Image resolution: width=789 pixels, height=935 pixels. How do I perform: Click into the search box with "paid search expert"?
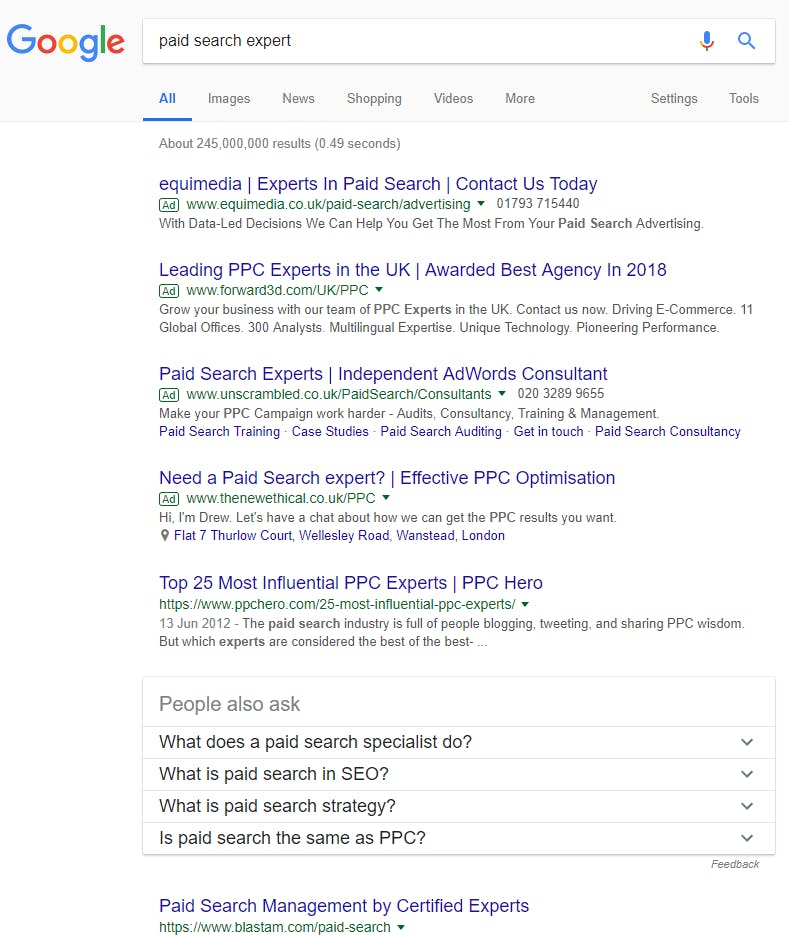click(420, 41)
